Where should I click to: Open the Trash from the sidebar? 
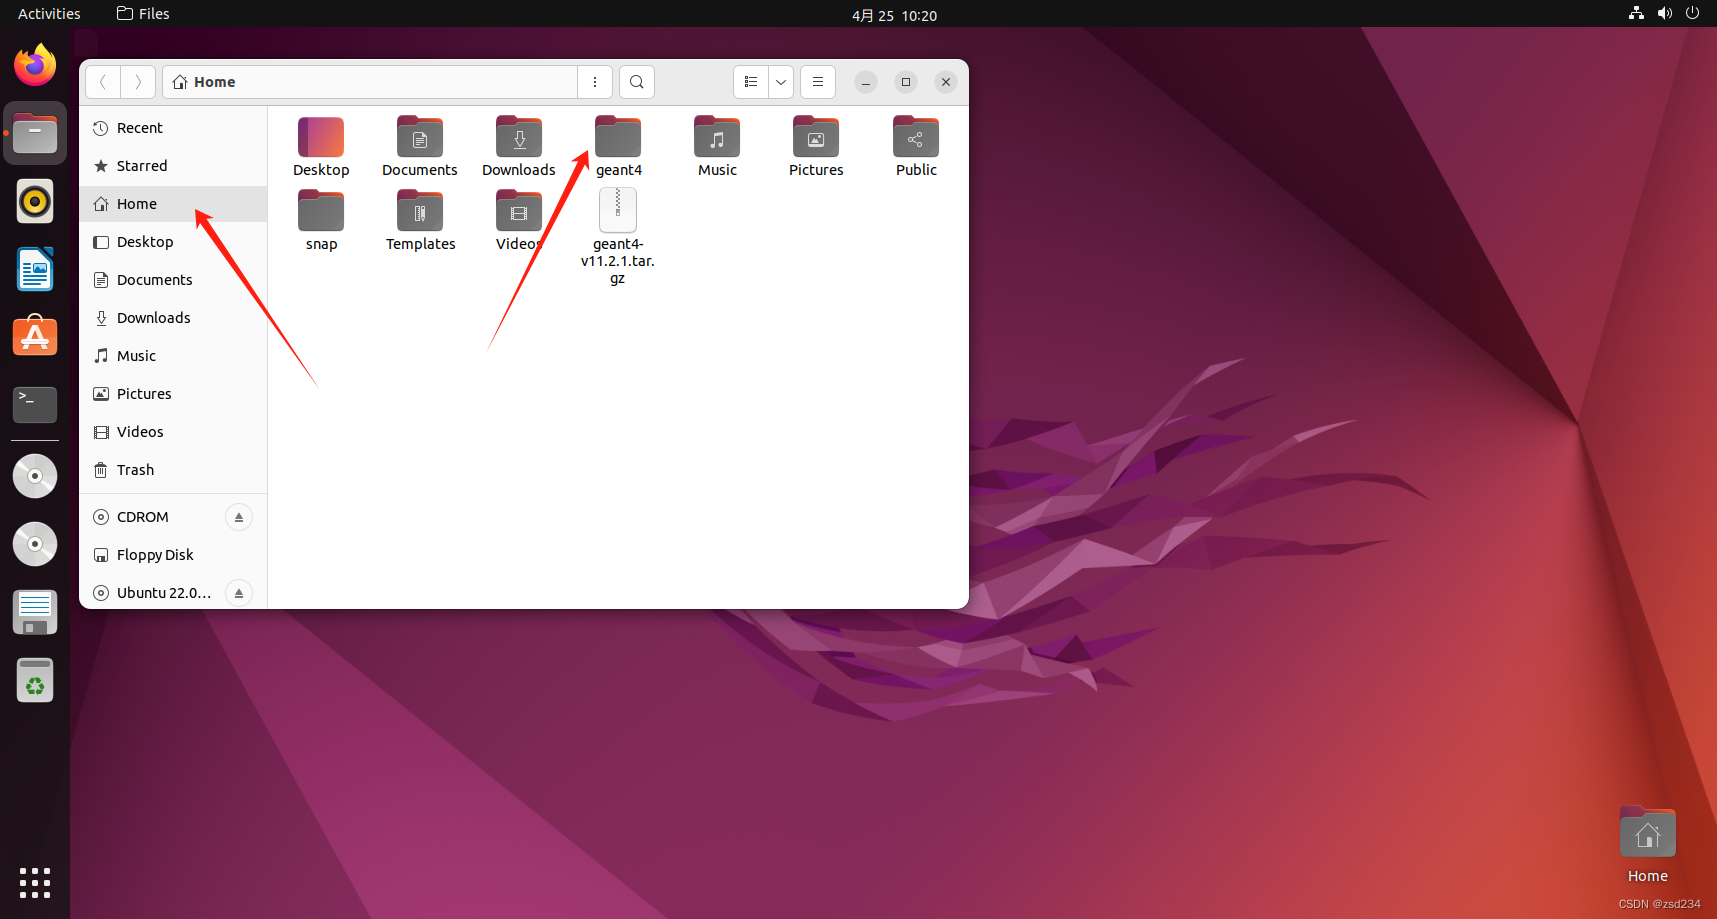(134, 469)
